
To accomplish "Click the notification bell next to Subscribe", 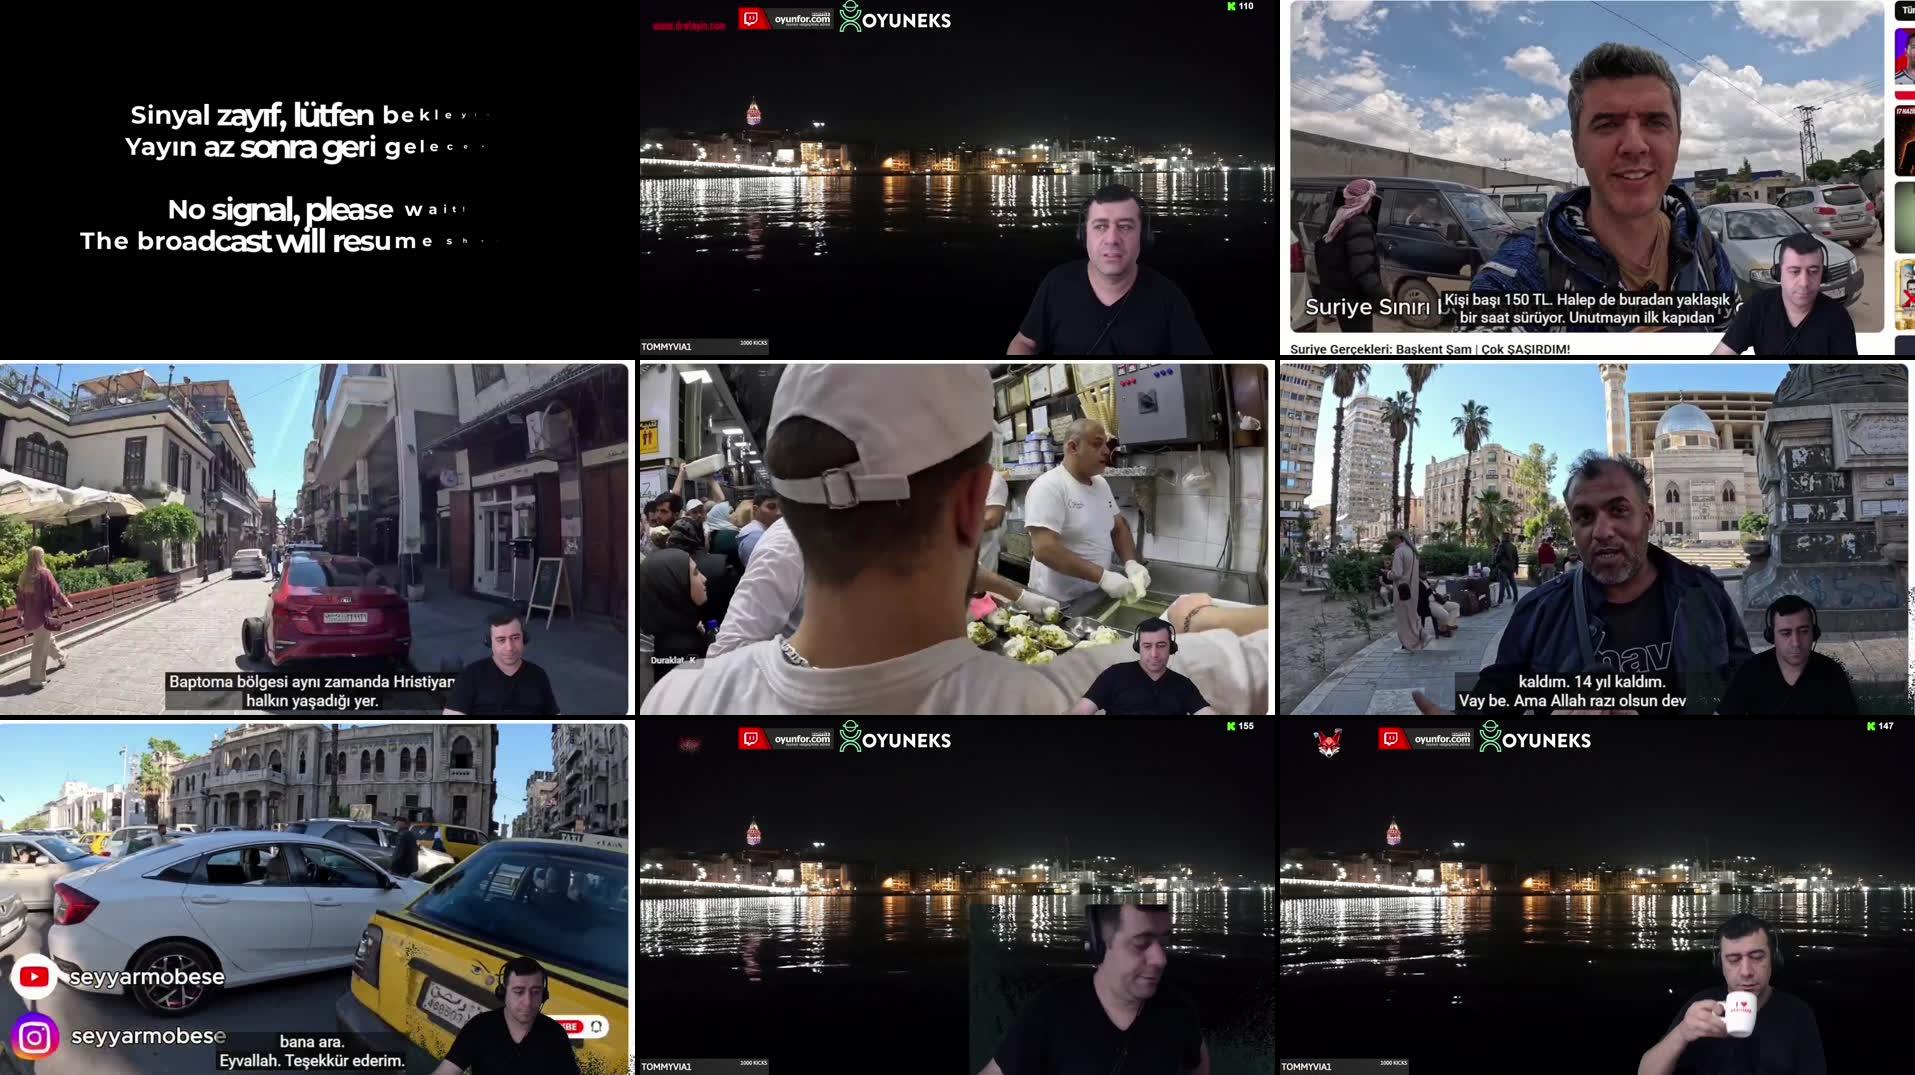I will click(x=597, y=1026).
